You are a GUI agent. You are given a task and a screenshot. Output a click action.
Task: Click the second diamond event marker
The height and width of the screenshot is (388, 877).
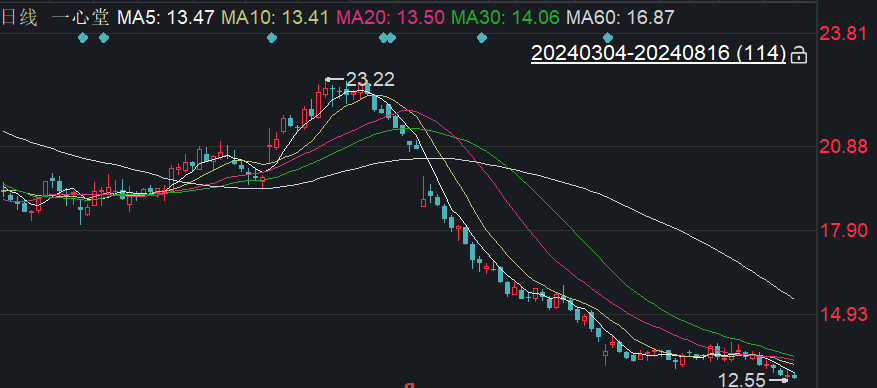coord(103,38)
